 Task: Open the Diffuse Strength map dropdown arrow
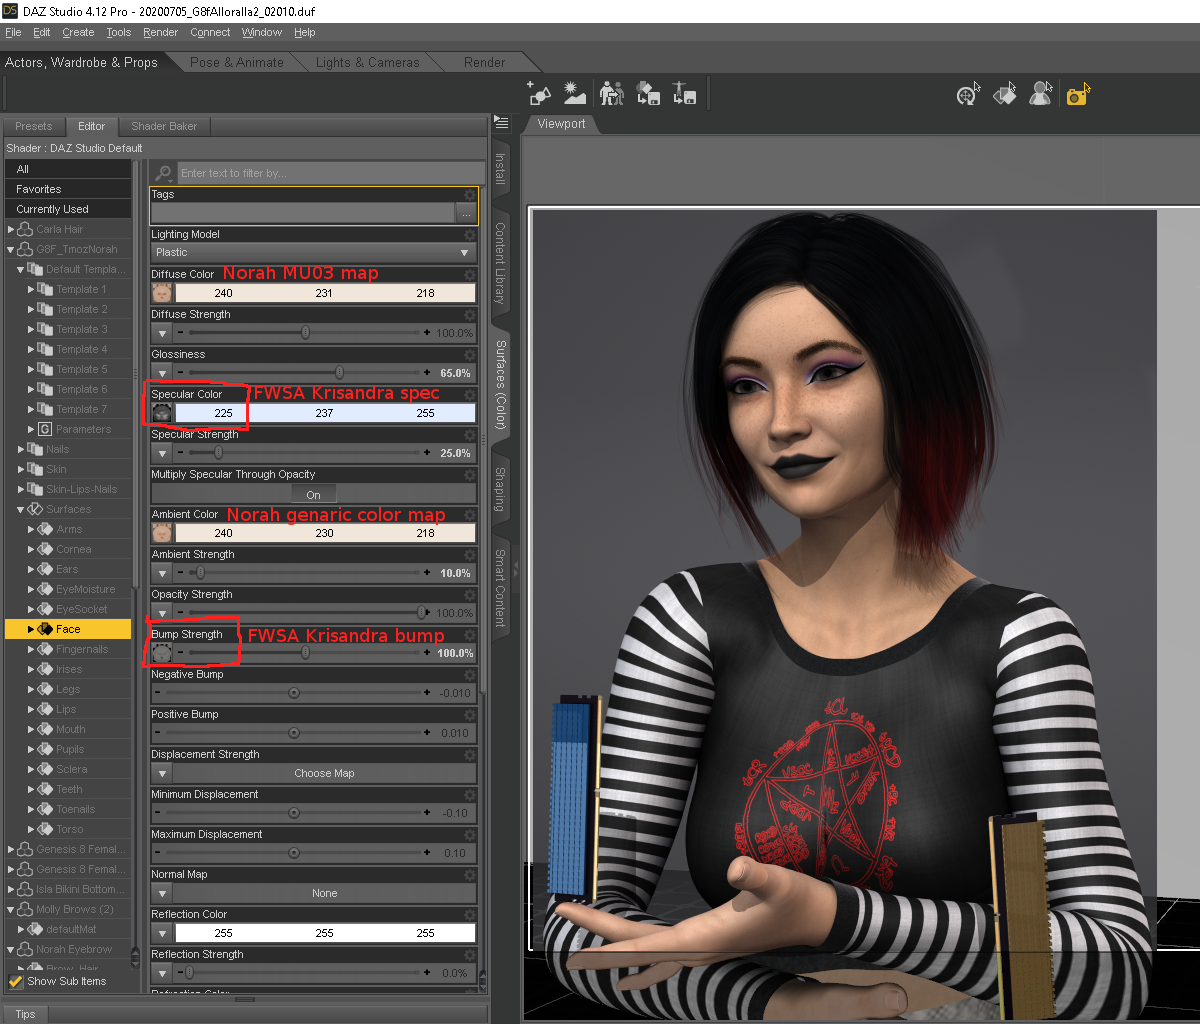click(162, 333)
